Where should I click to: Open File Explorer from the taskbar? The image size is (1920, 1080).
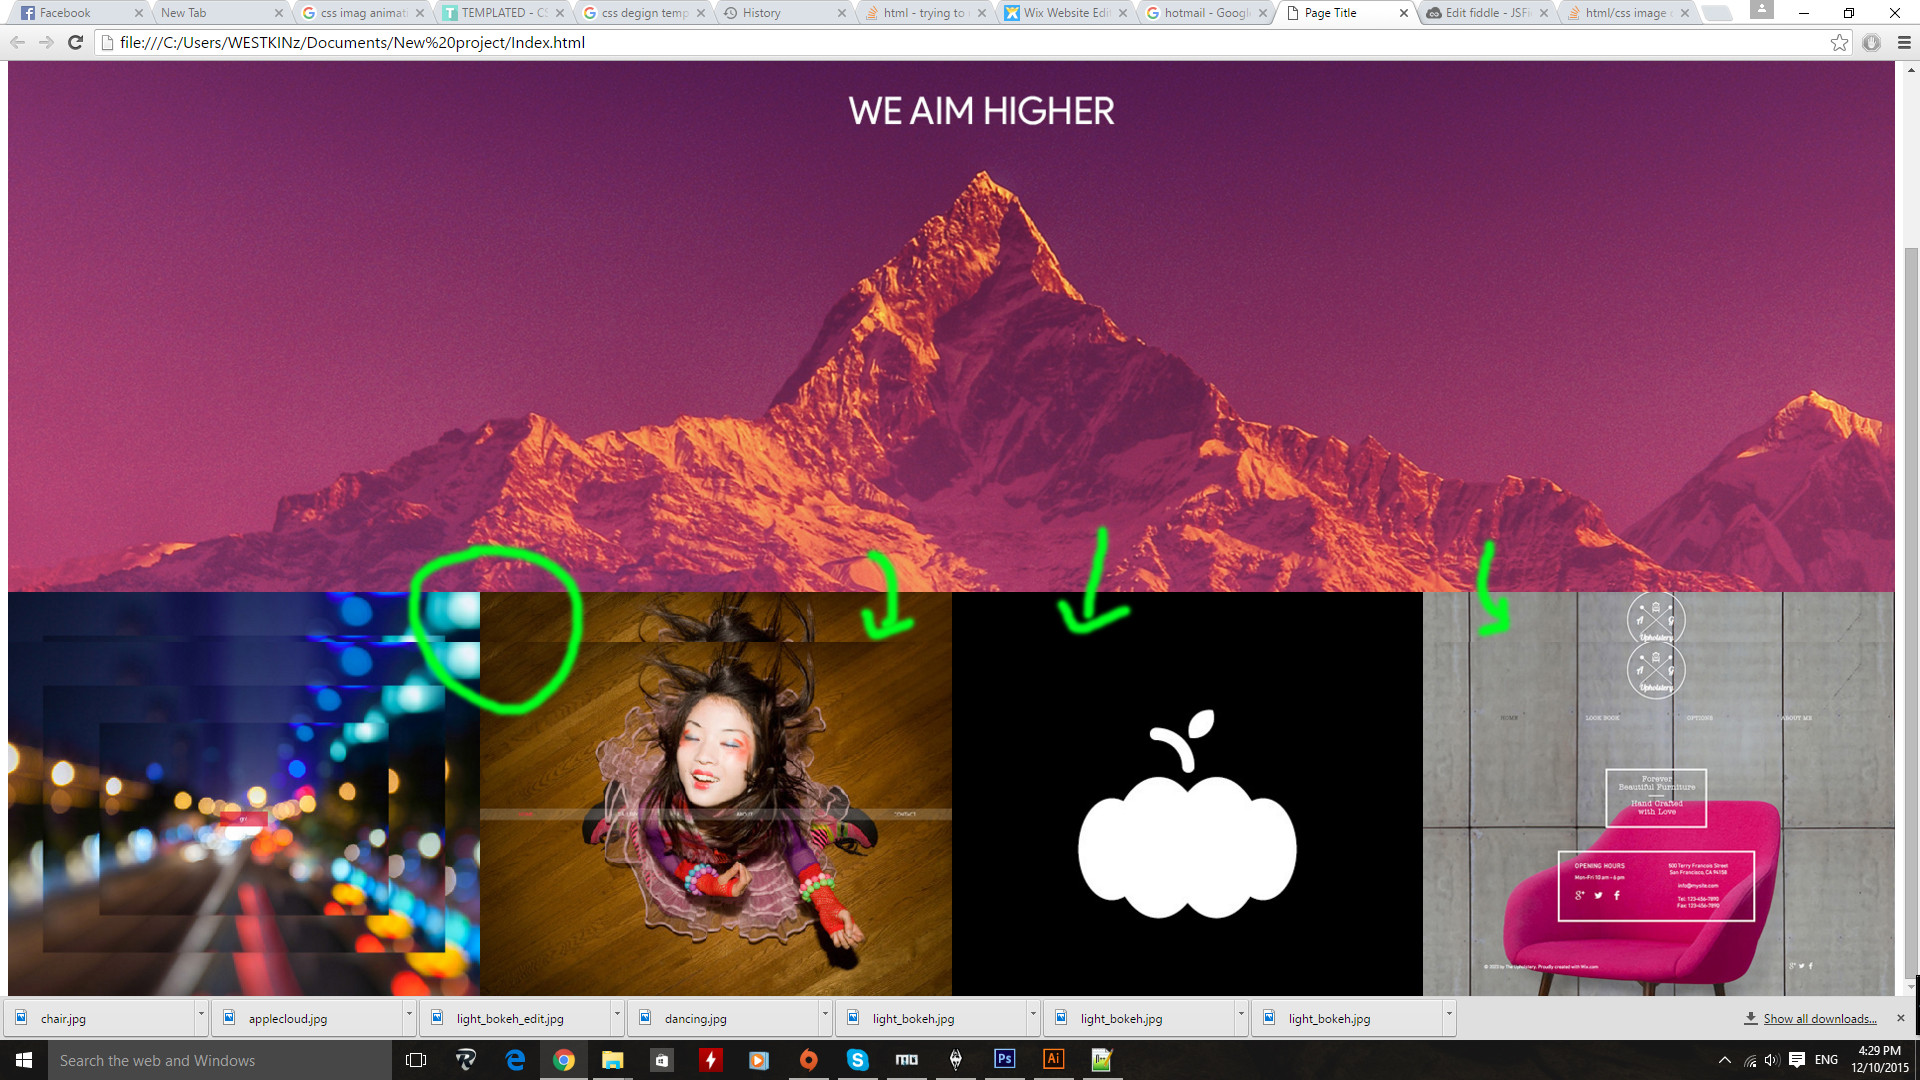(613, 1060)
